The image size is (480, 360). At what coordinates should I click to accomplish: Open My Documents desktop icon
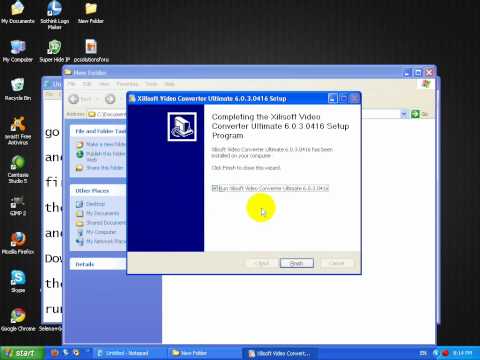tap(18, 13)
